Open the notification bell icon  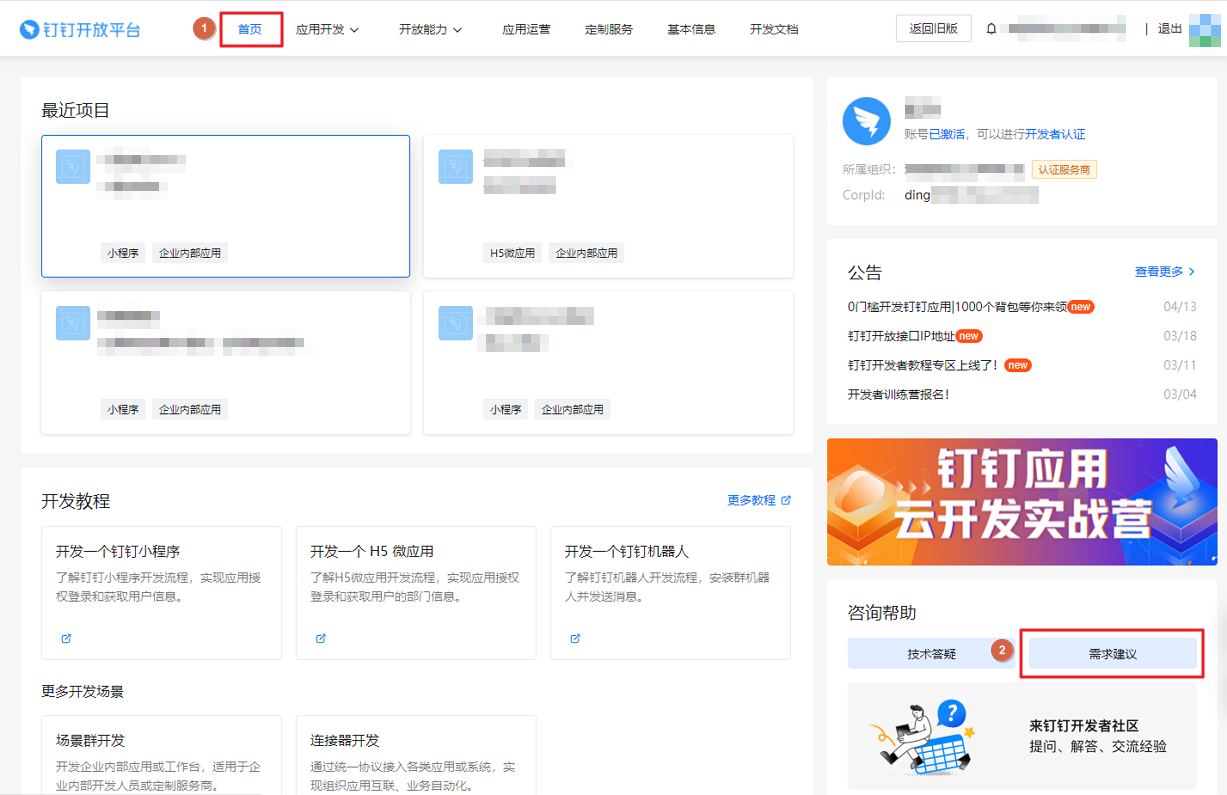pyautogui.click(x=992, y=29)
